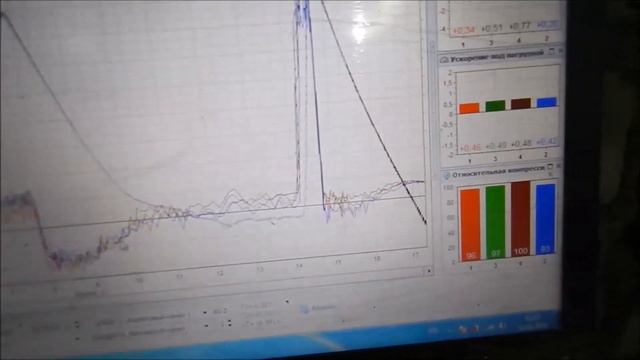Select the green compression bar labeled 97

[x=496, y=222]
